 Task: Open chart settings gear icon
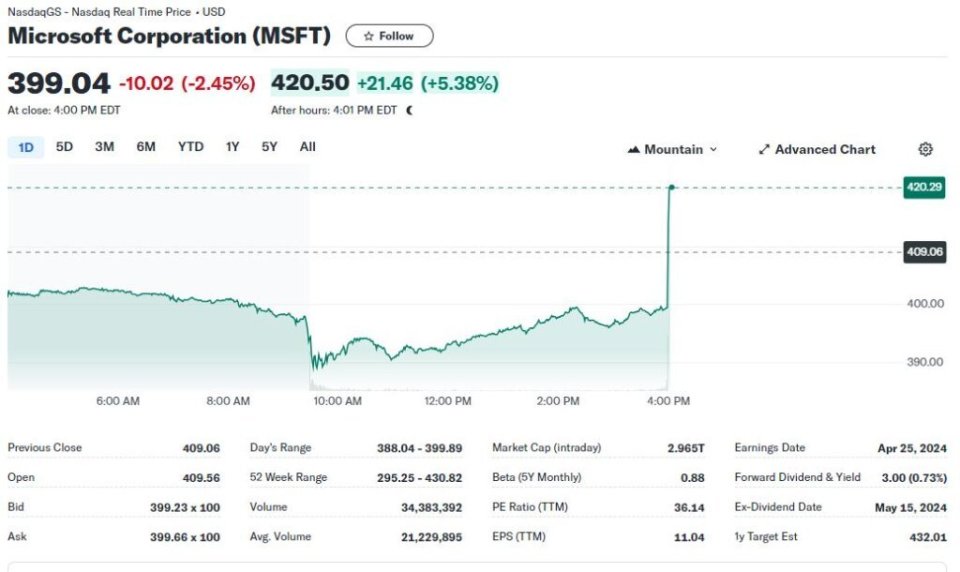(x=925, y=149)
